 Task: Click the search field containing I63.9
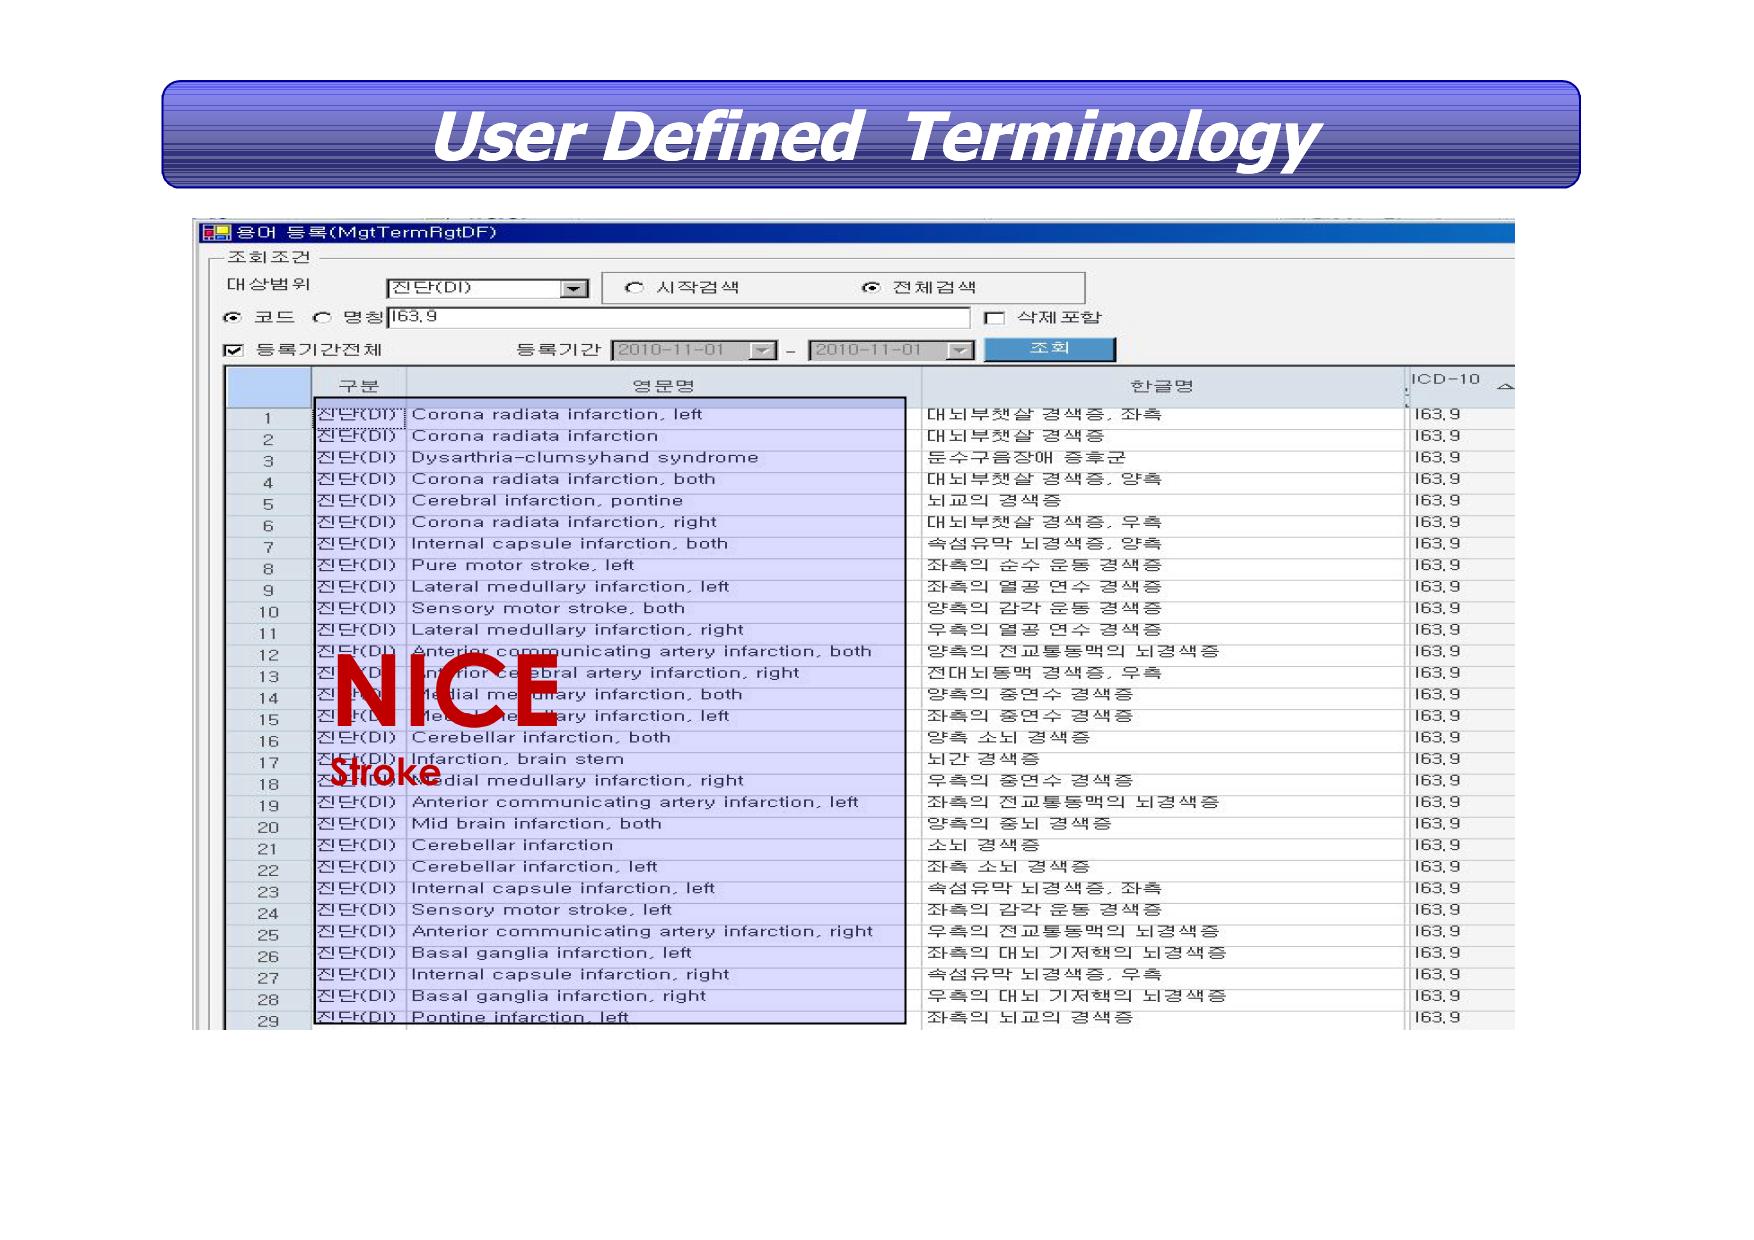679,318
